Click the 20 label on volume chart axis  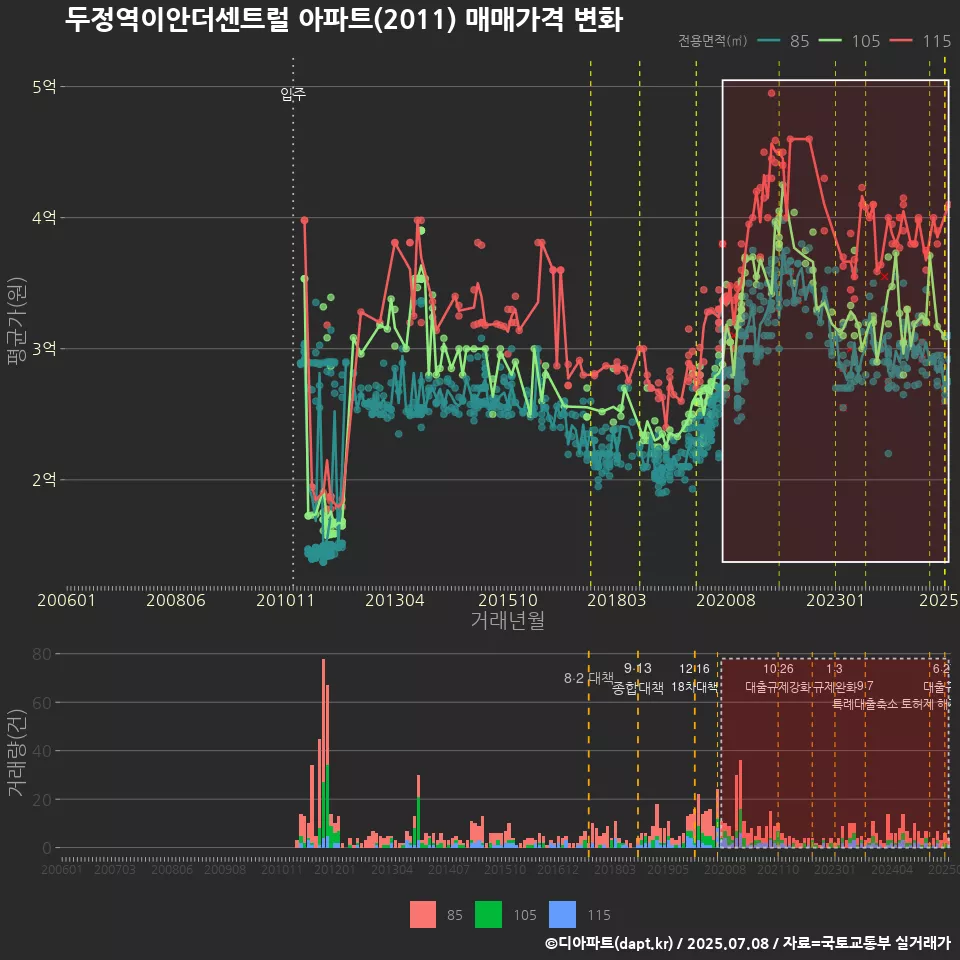point(42,800)
